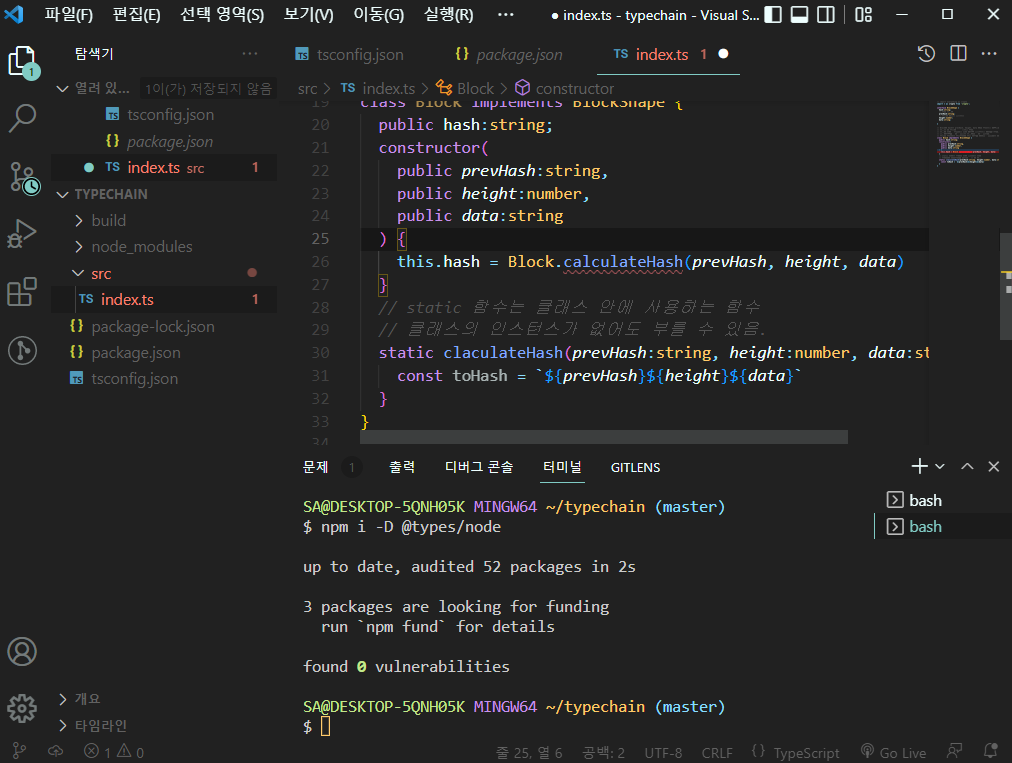The height and width of the screenshot is (763, 1012).
Task: Open the Search view icon
Action: [x=22, y=119]
